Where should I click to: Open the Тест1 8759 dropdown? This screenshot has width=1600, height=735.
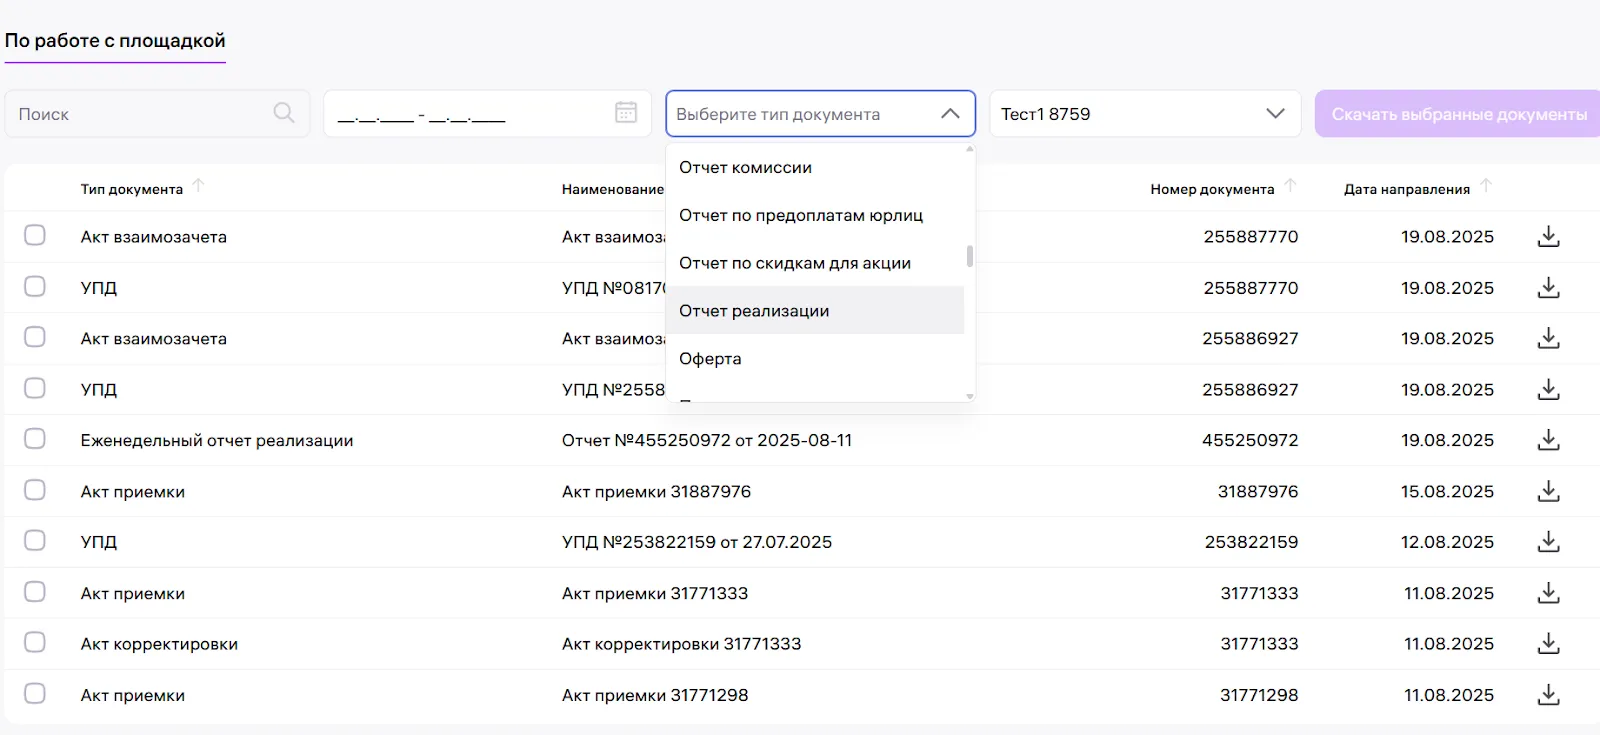tap(1274, 114)
